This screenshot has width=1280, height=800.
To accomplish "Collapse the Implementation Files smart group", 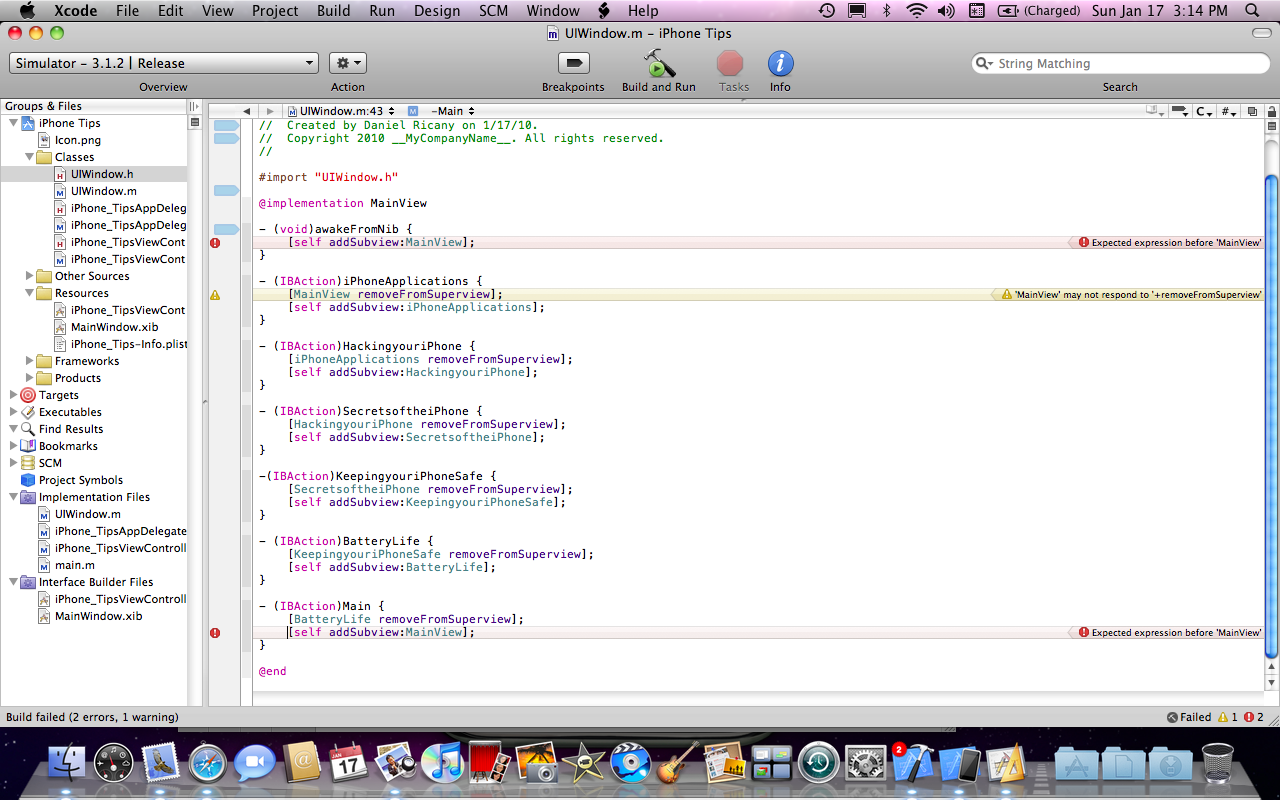I will pyautogui.click(x=13, y=497).
